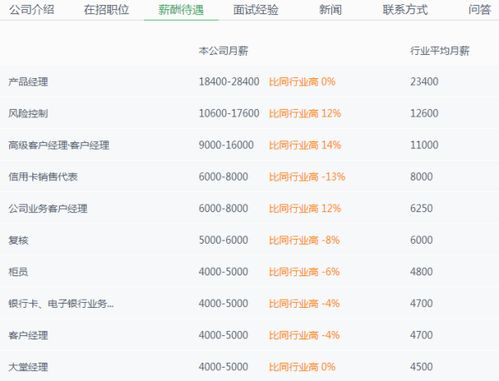The width and height of the screenshot is (499, 381).
Task: Click 比同行业高 12% in 公司业务客户经理 row
Action: click(305, 208)
